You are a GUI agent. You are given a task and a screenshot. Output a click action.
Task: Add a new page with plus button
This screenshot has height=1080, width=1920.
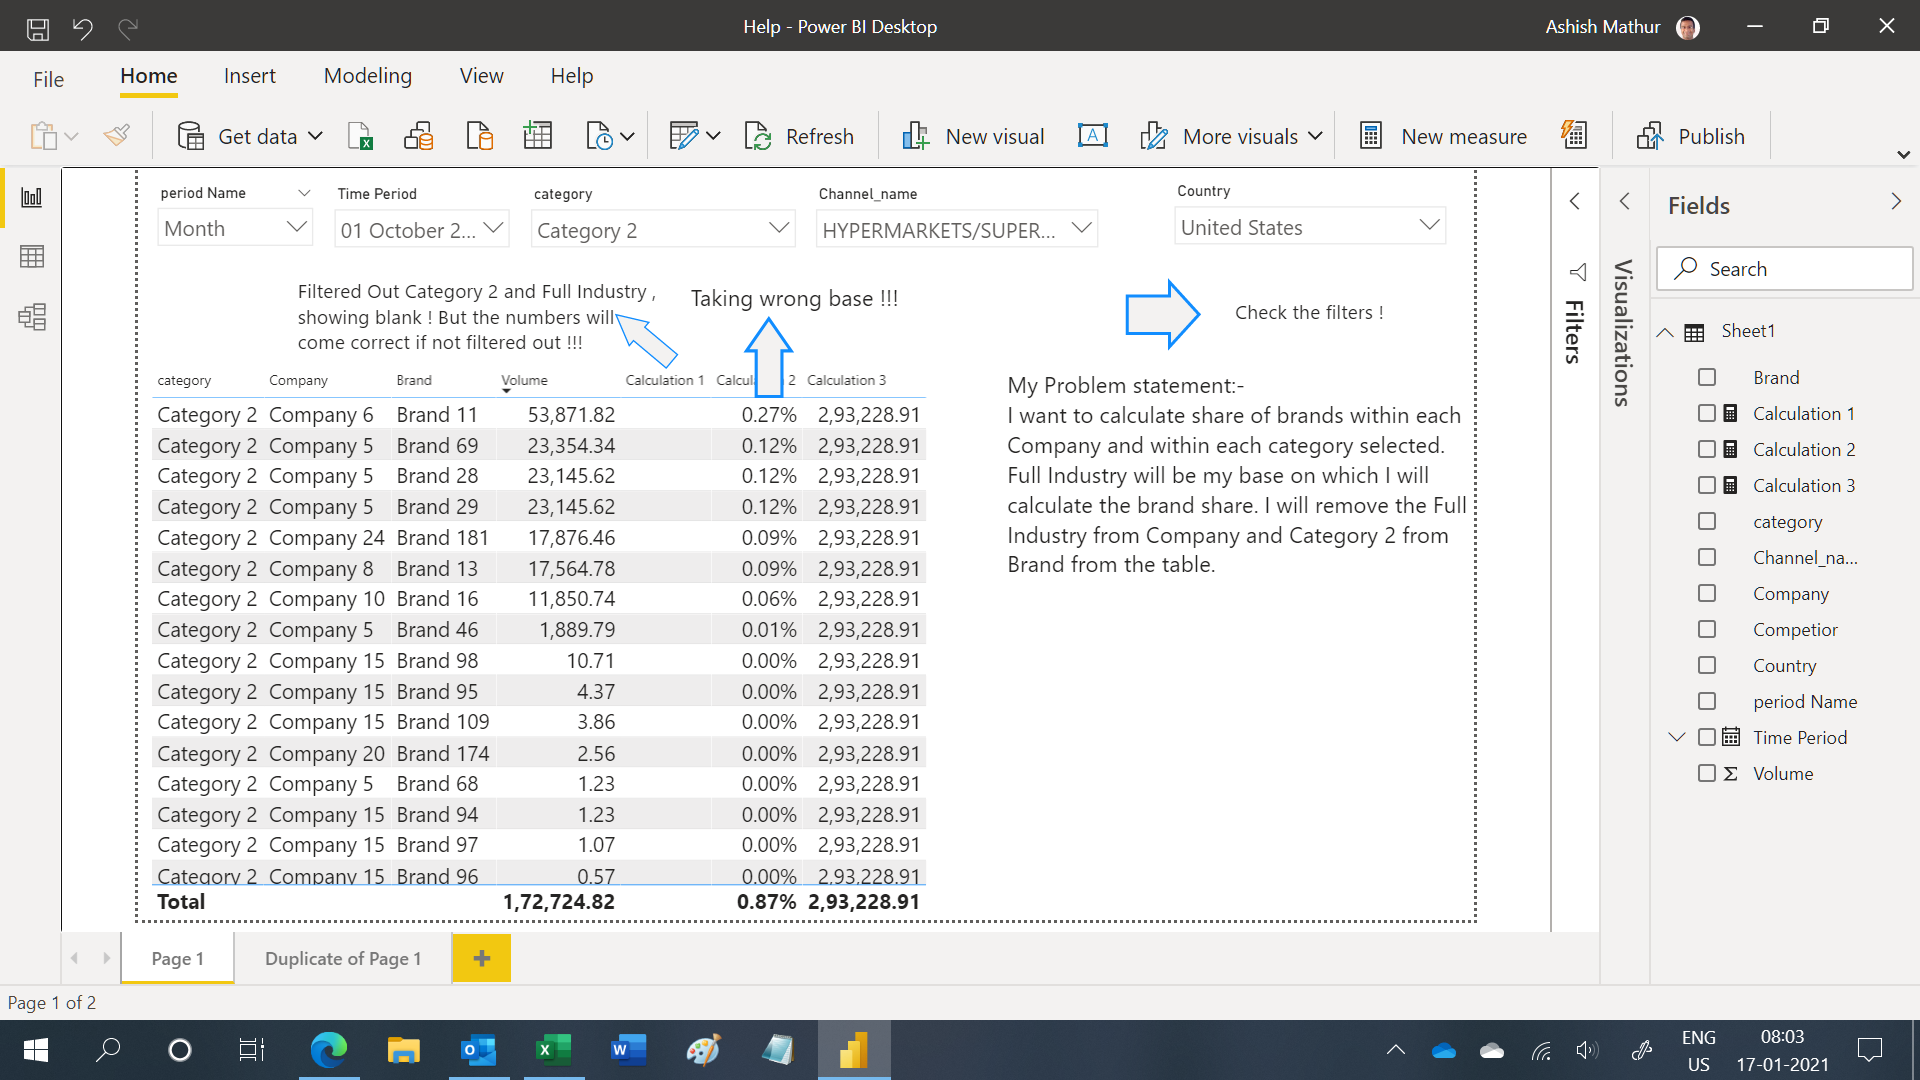pos(482,958)
